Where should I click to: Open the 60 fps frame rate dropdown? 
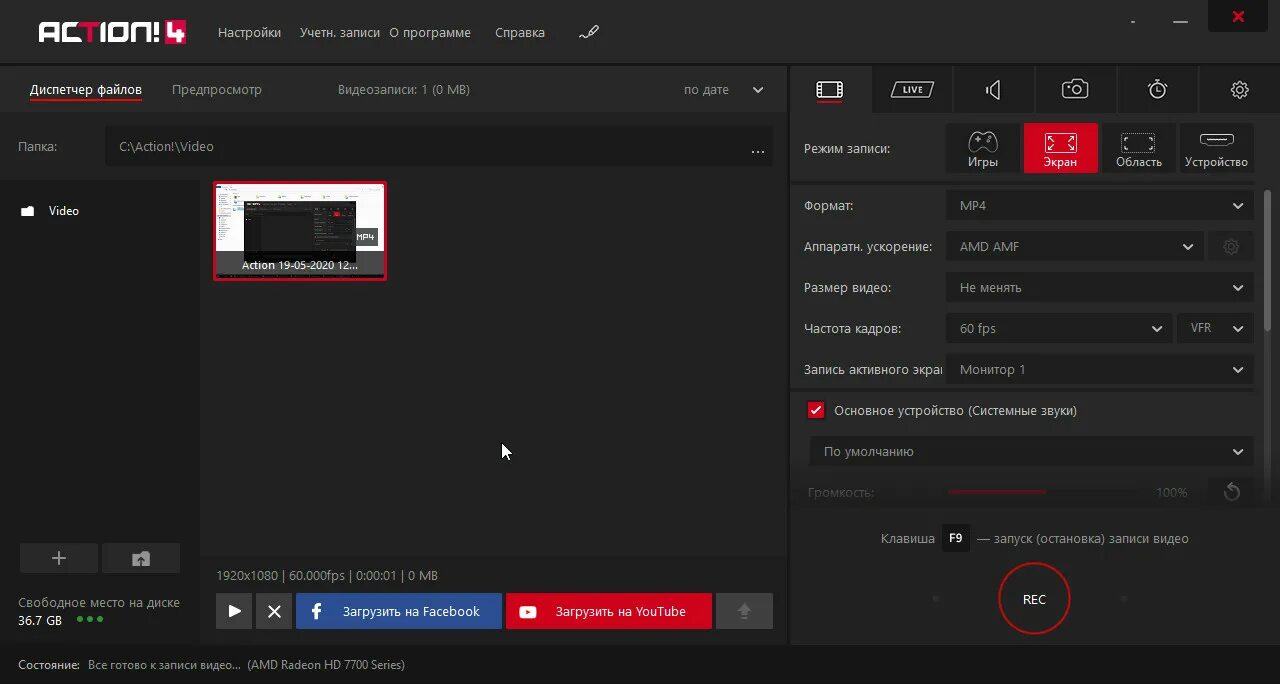(1059, 328)
